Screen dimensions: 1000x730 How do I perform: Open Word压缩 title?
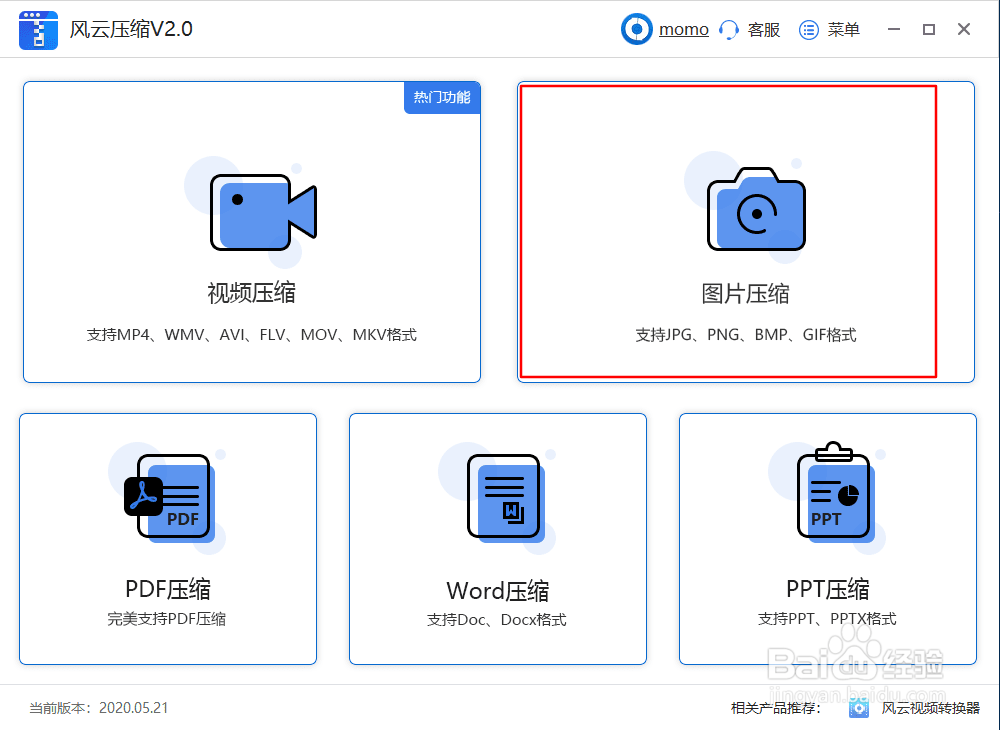point(497,591)
